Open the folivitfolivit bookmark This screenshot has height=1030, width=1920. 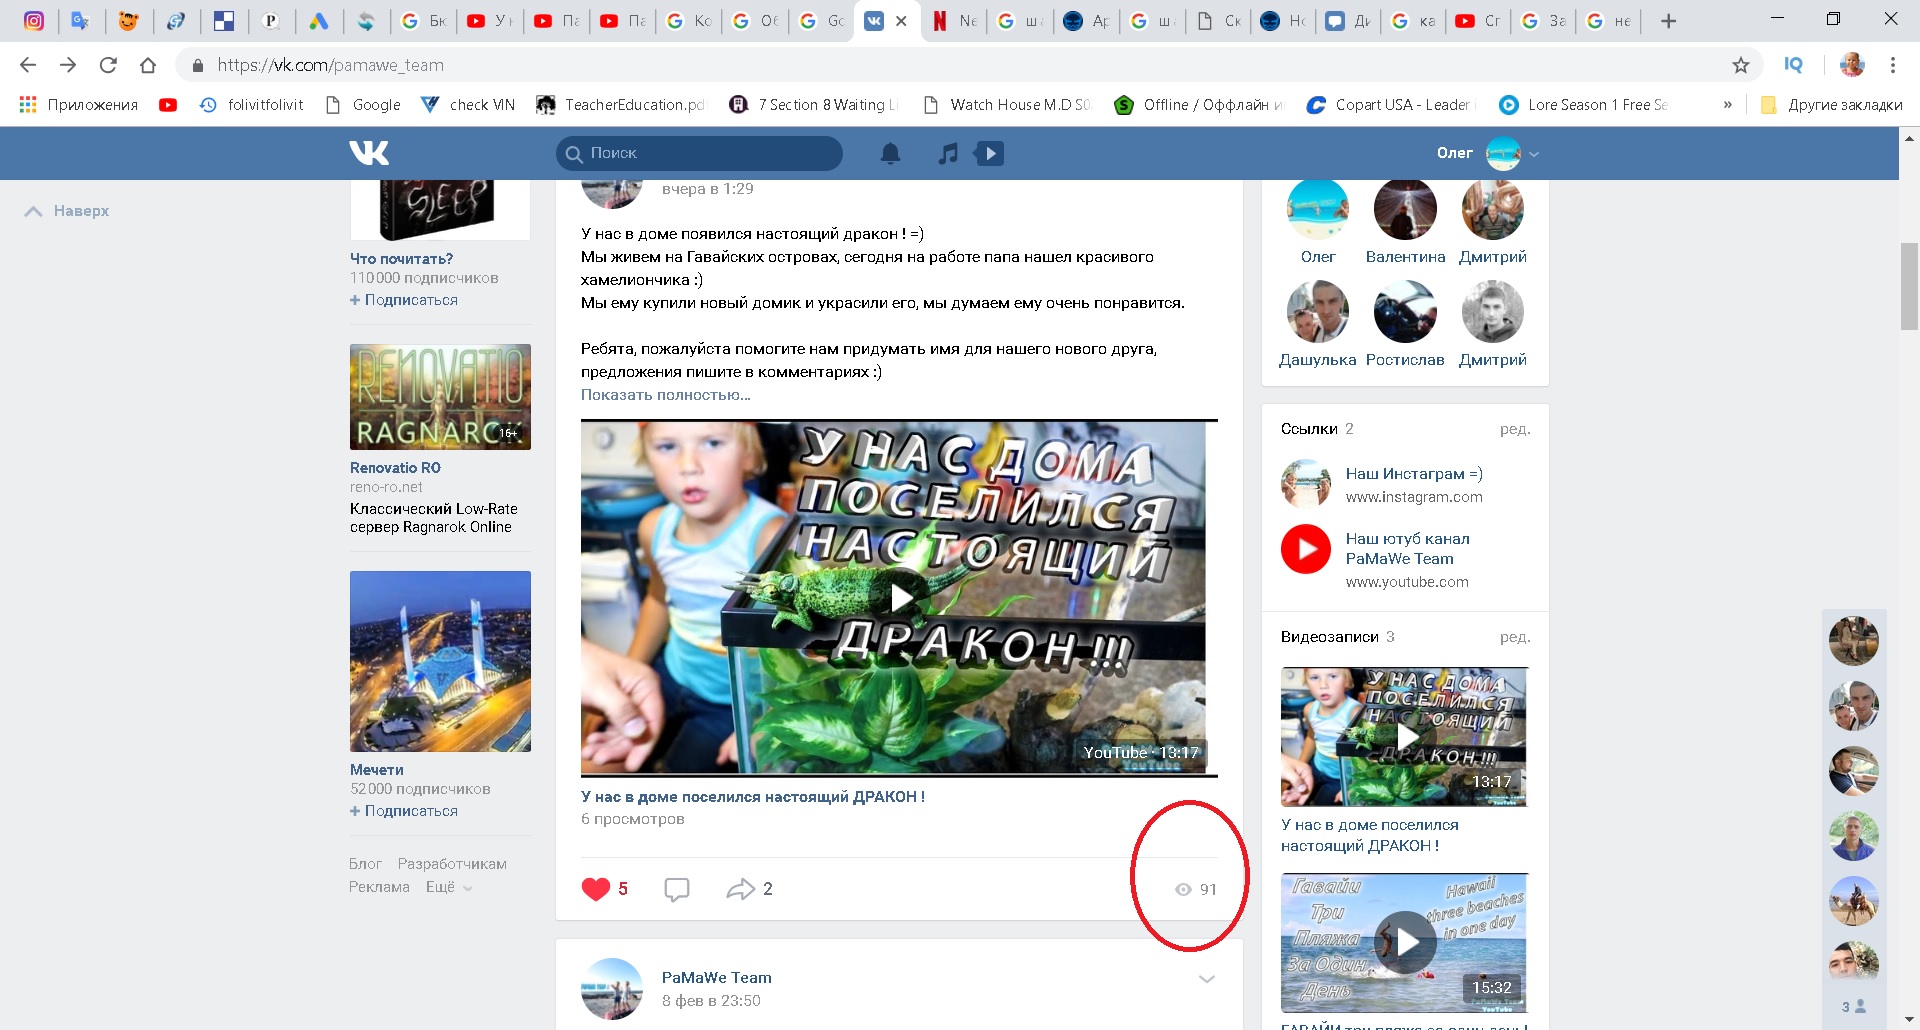[251, 105]
